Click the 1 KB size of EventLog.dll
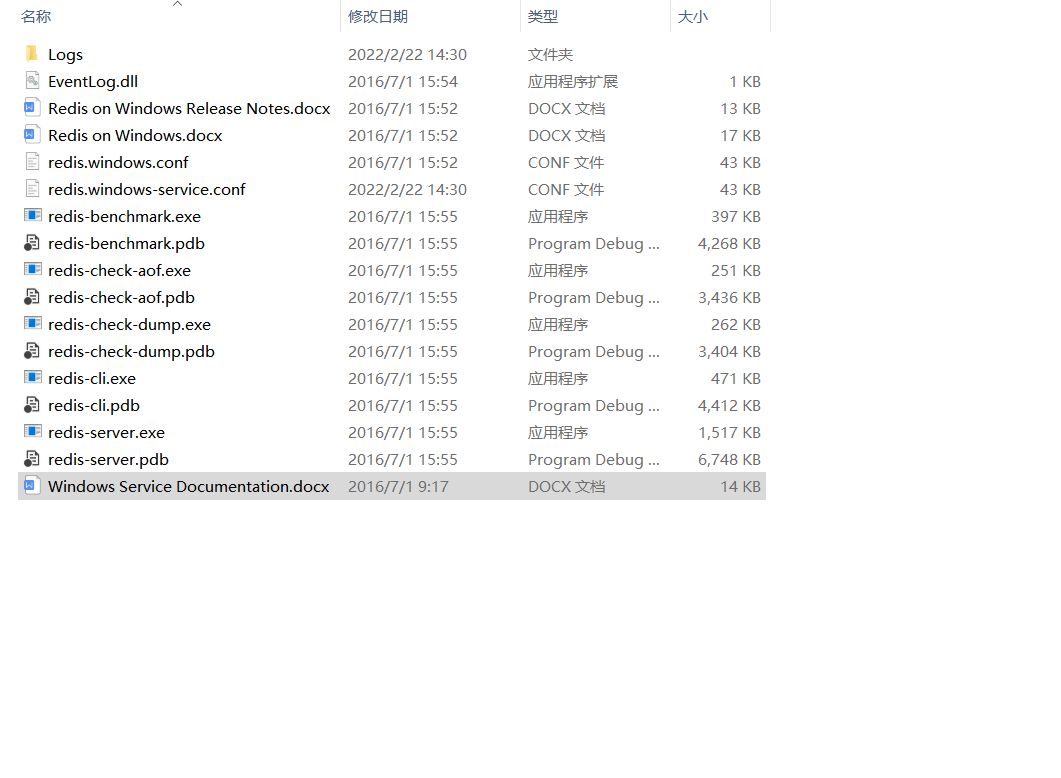This screenshot has width=1061, height=778. [x=745, y=81]
